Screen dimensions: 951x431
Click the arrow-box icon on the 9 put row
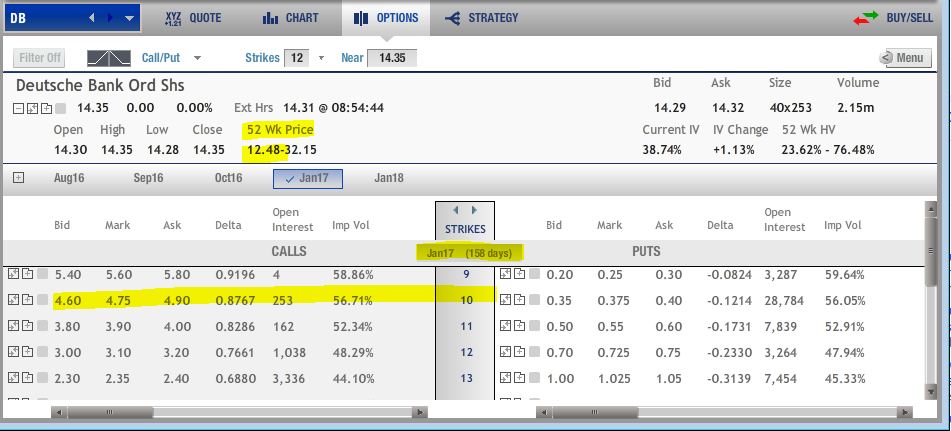pos(505,274)
